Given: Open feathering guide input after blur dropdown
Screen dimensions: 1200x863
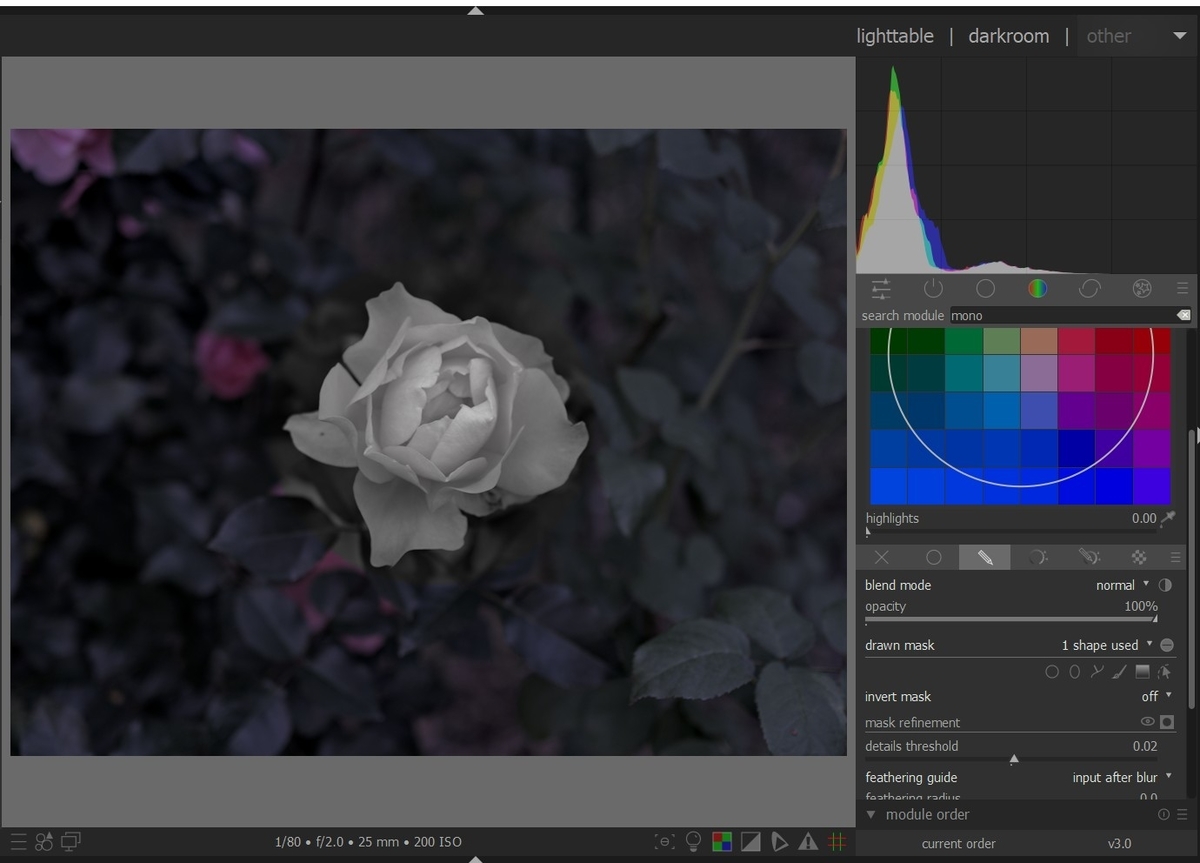Looking at the screenshot, I should (1122, 777).
